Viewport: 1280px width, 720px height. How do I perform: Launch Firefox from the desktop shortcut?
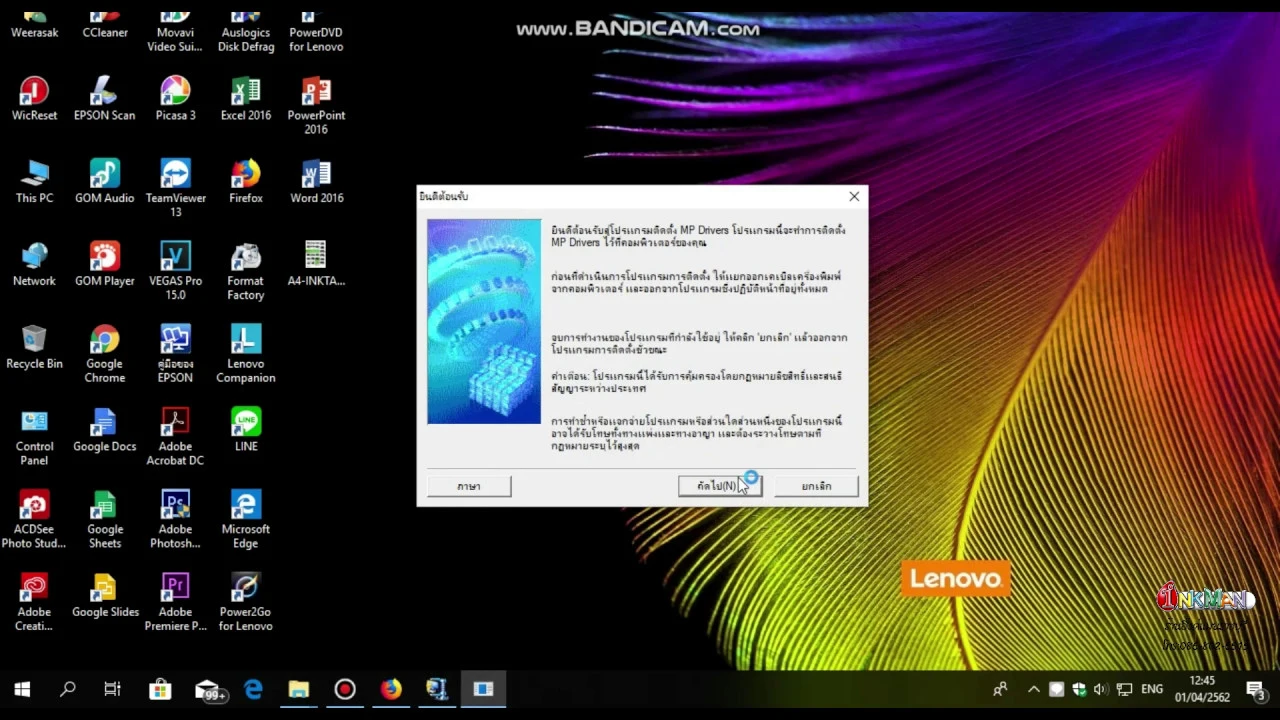pos(246,182)
